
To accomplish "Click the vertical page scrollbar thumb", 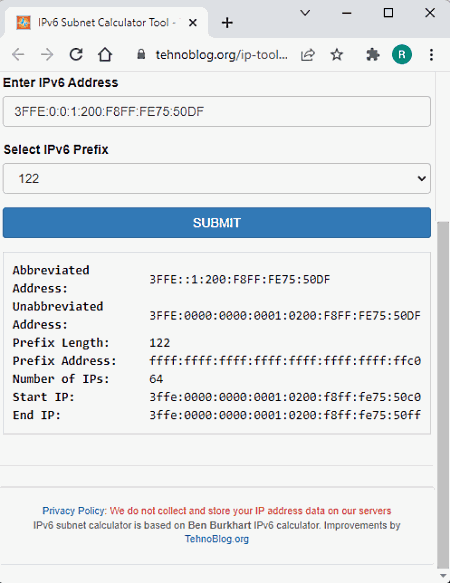I will coord(443,394).
